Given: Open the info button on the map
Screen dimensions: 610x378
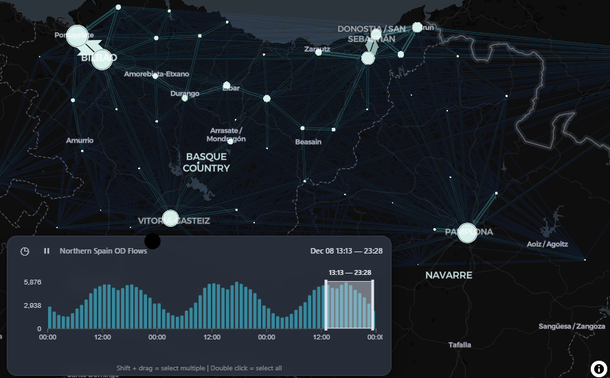Looking at the screenshot, I should tap(598, 369).
